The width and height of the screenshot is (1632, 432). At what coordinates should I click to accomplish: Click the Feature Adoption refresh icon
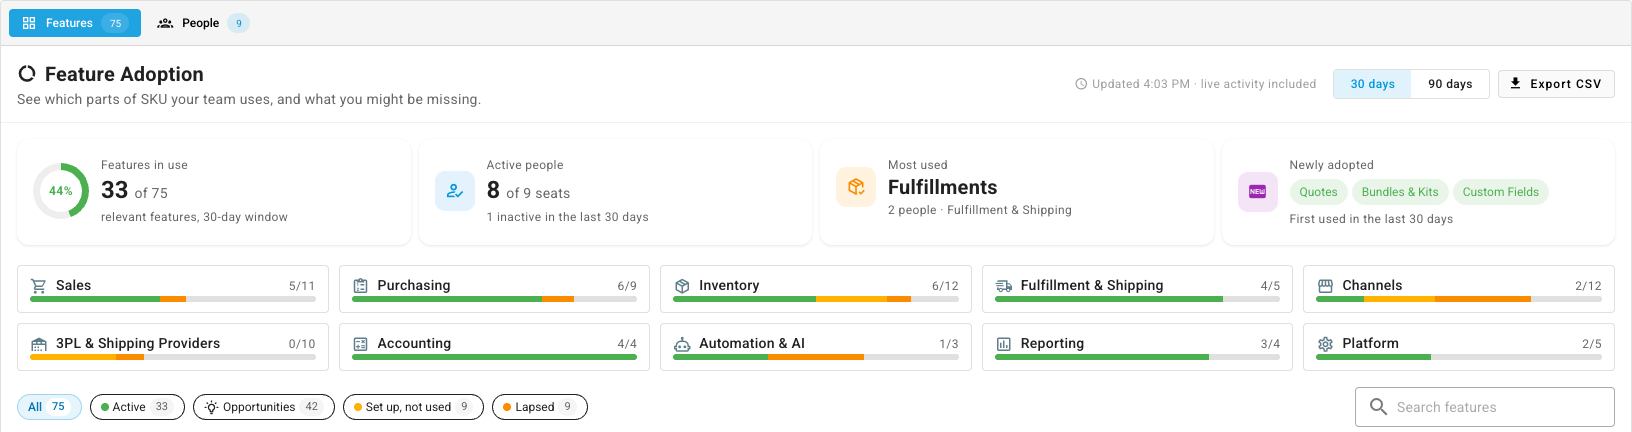[27, 73]
